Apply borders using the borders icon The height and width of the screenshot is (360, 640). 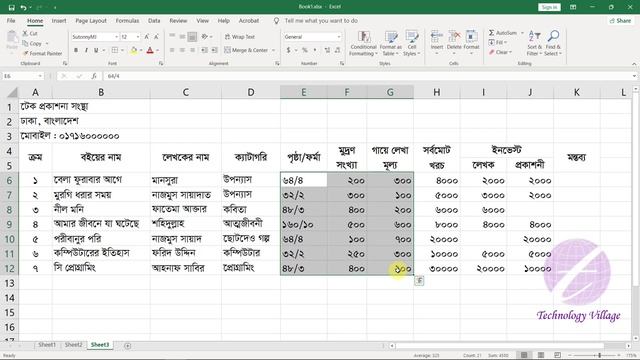(x=115, y=50)
